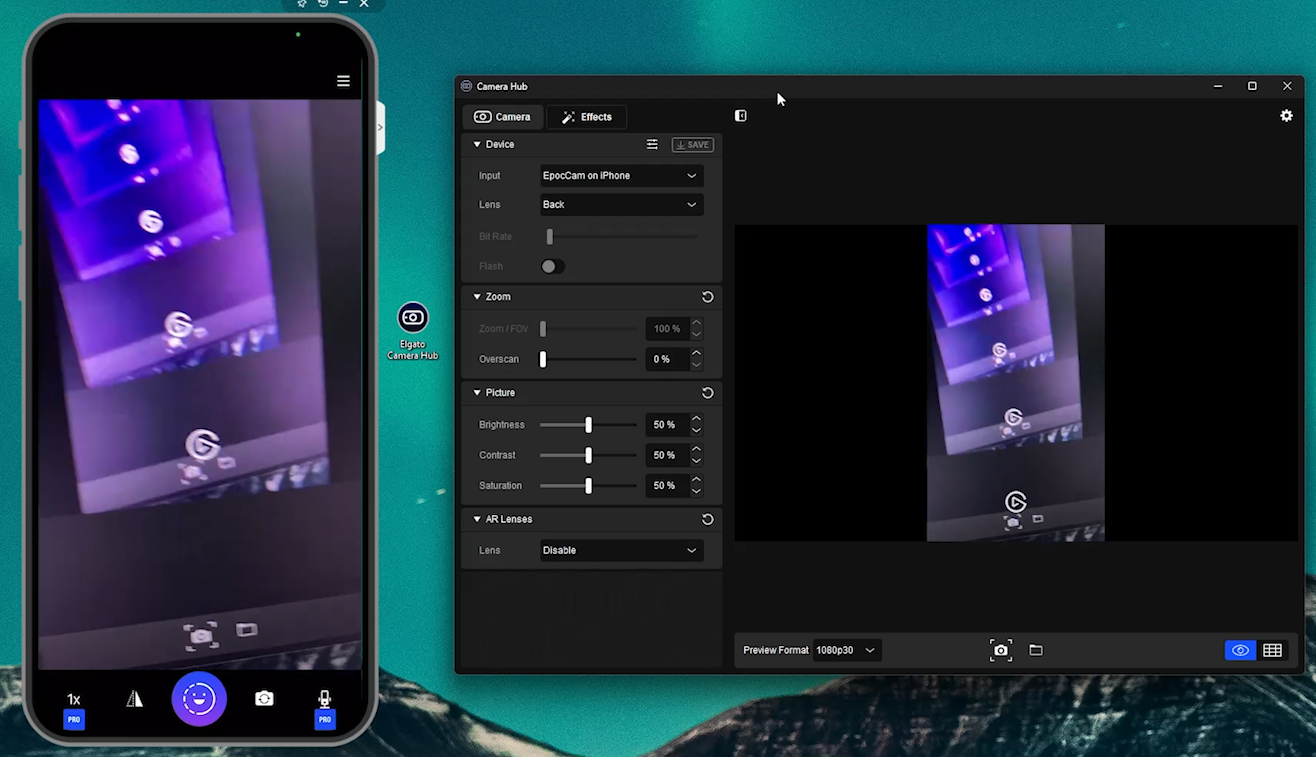Screen dimensions: 1316x757
Task: Click the flip camera icon on the phone
Action: pyautogui.click(x=264, y=698)
